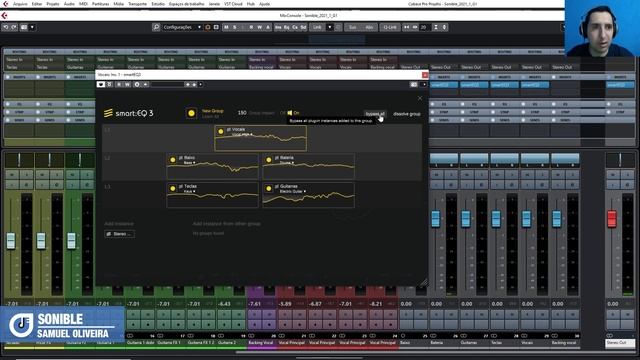Toggle yellow power button on Baixo instance
The height and width of the screenshot is (360, 640).
[x=173, y=160]
